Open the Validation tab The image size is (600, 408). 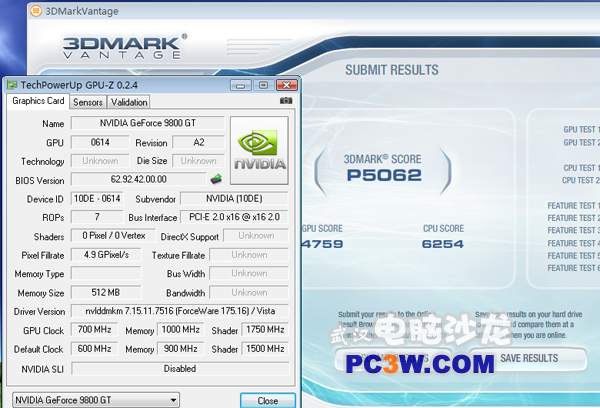[129, 102]
